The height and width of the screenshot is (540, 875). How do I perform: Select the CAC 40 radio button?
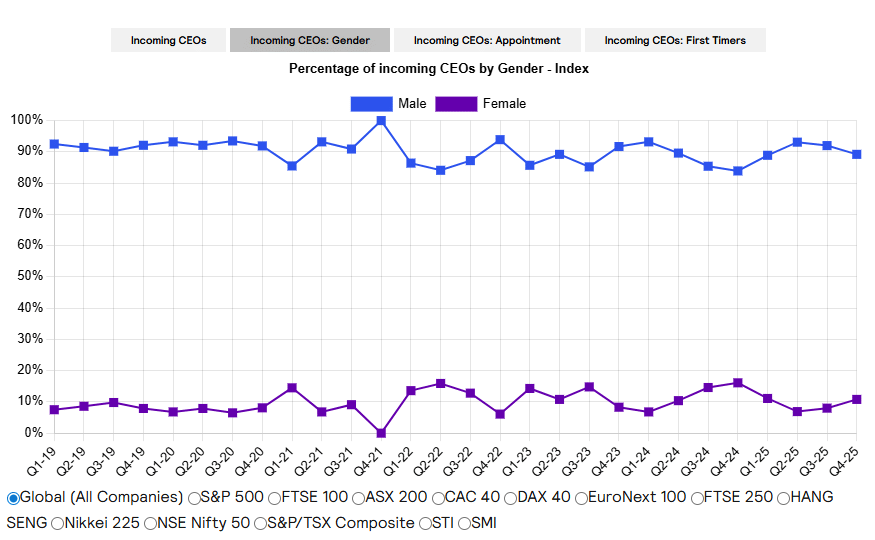(x=438, y=498)
